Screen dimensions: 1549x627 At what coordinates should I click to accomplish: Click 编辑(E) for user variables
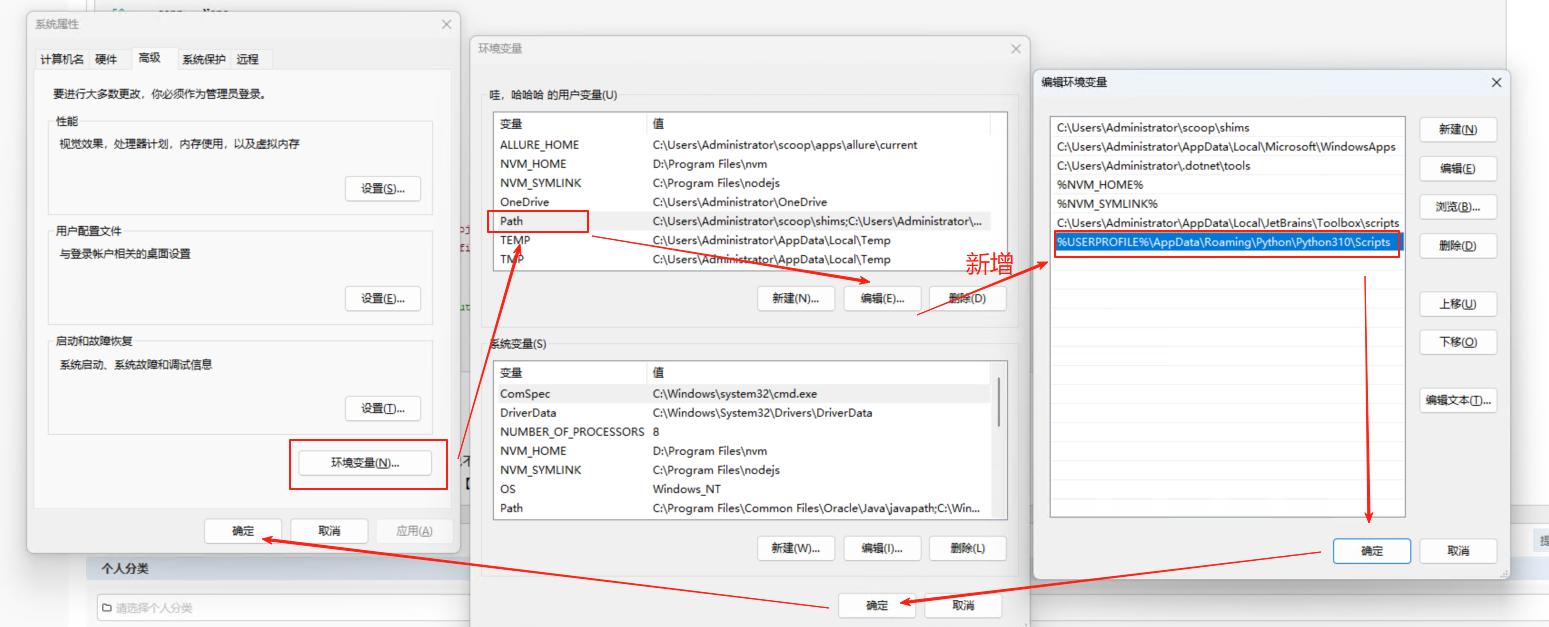pos(881,298)
